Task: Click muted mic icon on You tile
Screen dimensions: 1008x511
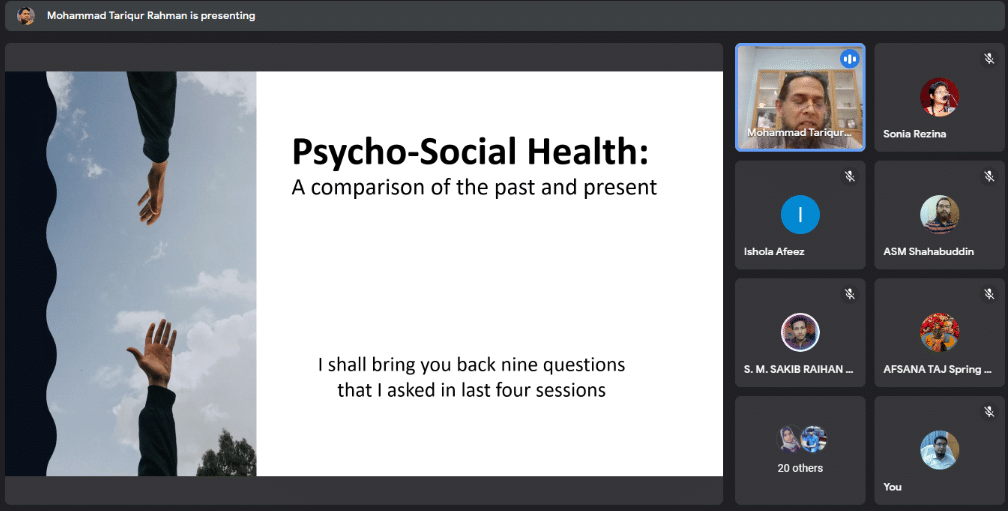Action: [989, 411]
